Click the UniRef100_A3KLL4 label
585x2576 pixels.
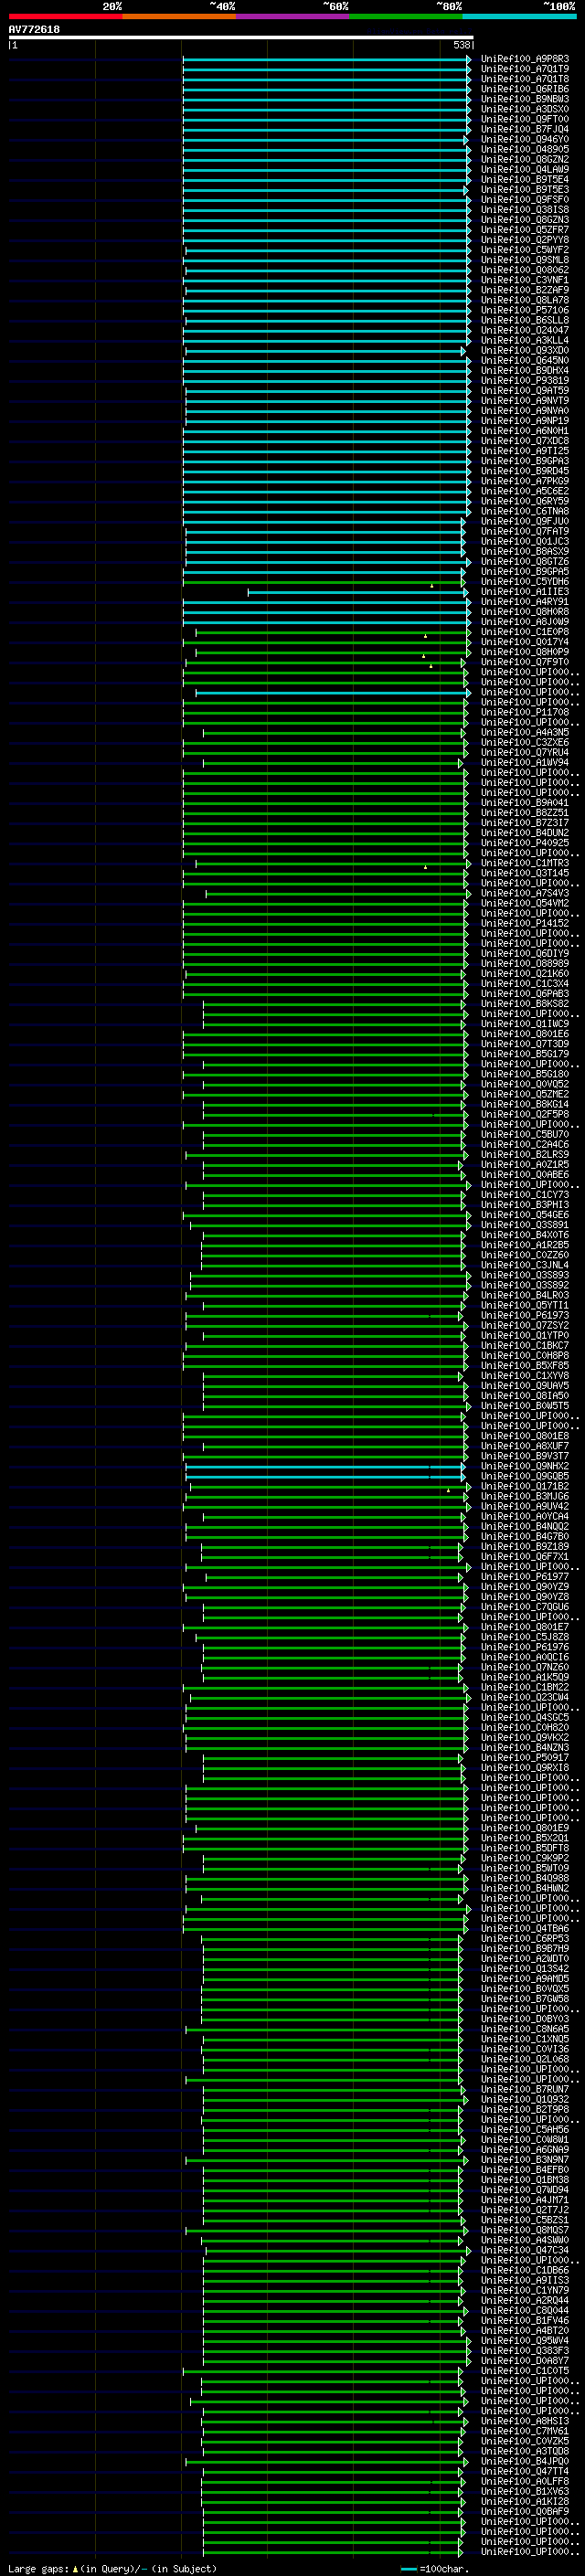coord(525,340)
